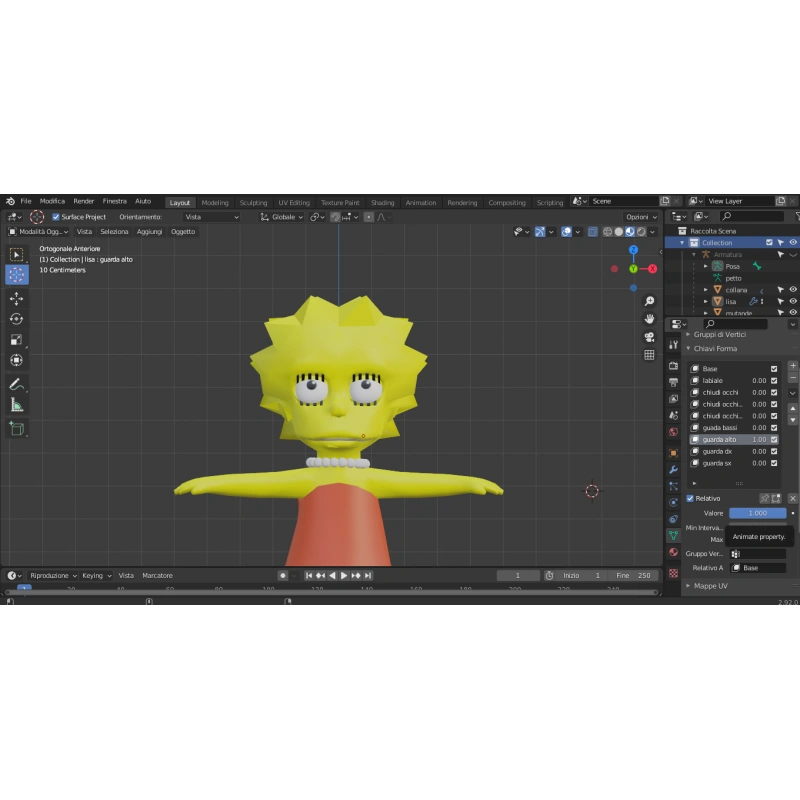Select the Annotate pencil tool
This screenshot has width=800, height=800.
[16, 384]
